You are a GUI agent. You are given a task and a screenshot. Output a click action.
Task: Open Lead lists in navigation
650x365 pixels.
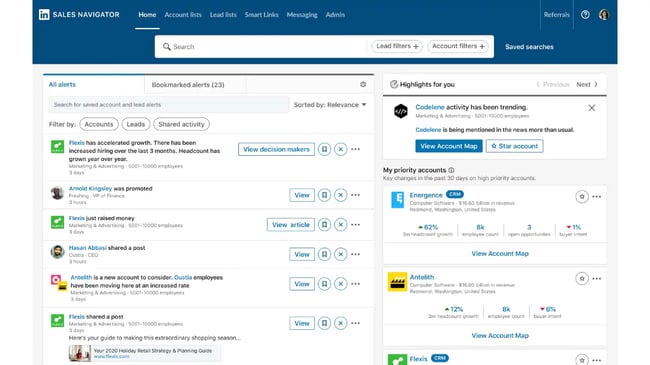click(x=223, y=15)
